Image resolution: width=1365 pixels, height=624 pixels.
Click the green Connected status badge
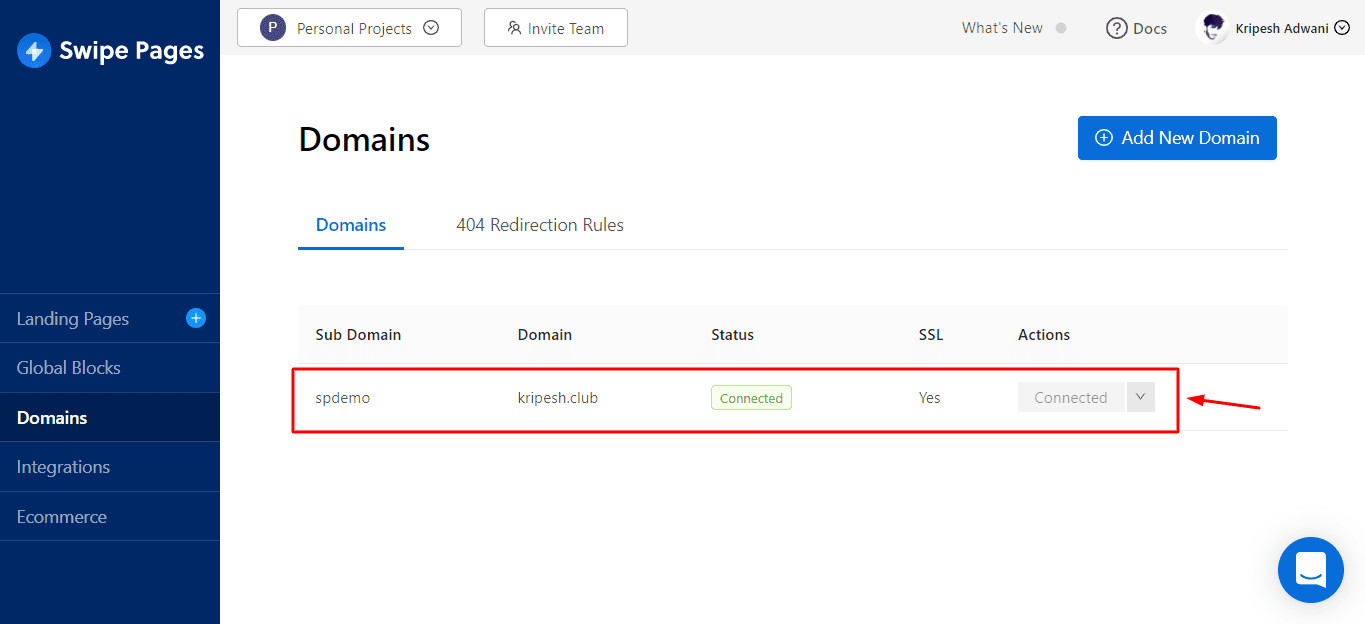751,398
